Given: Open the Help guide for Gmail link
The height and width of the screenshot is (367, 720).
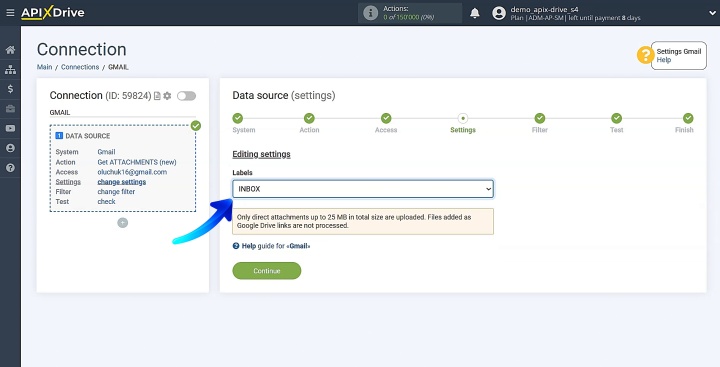Looking at the screenshot, I should coord(271,246).
